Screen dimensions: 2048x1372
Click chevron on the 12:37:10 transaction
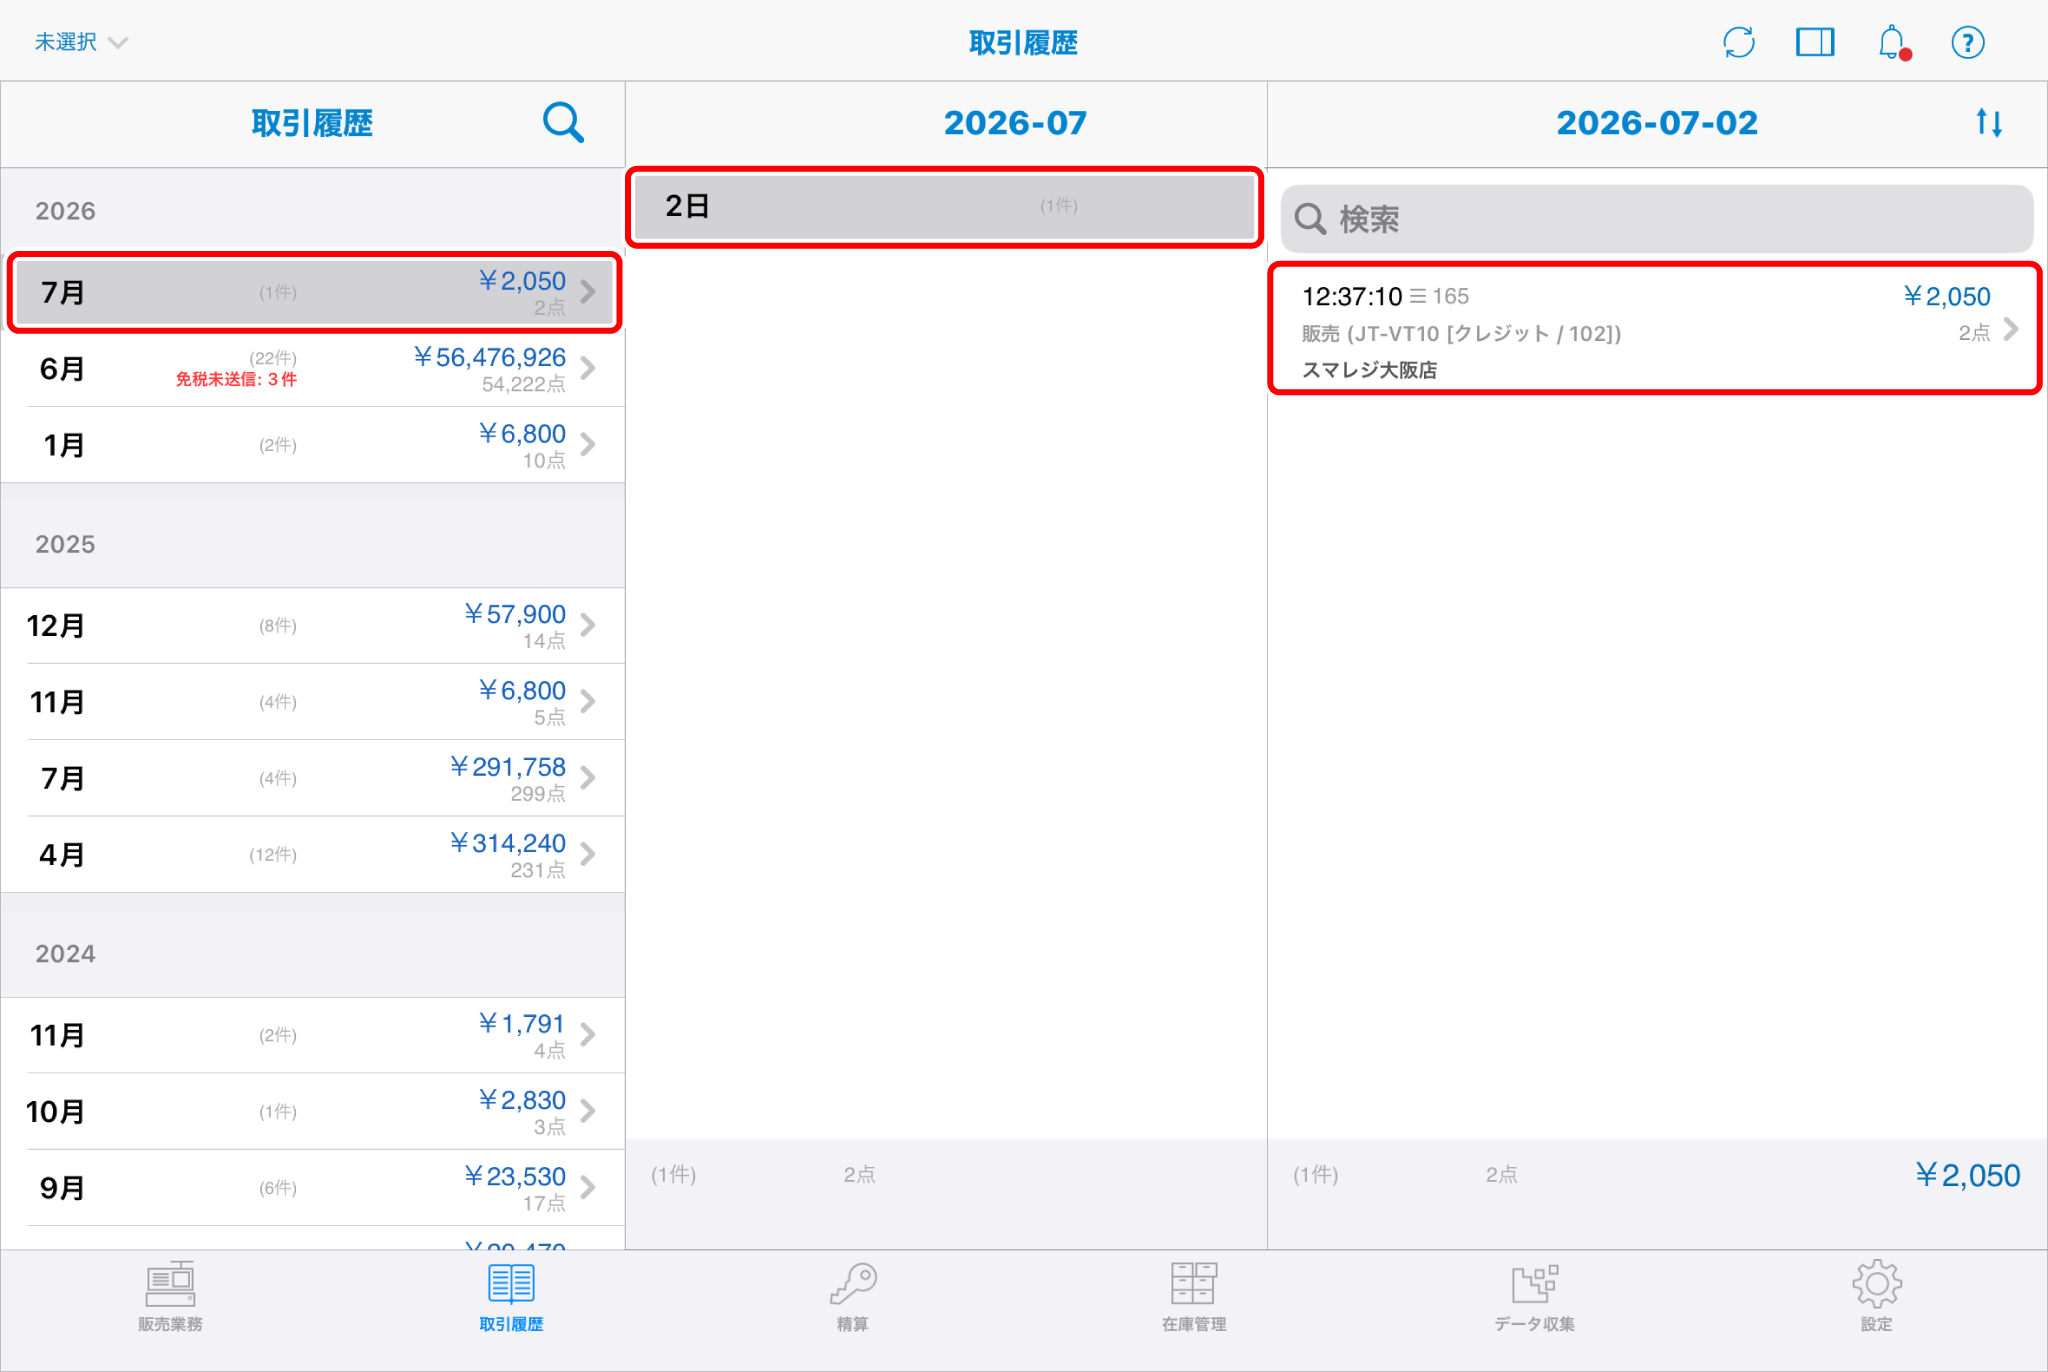point(2011,330)
